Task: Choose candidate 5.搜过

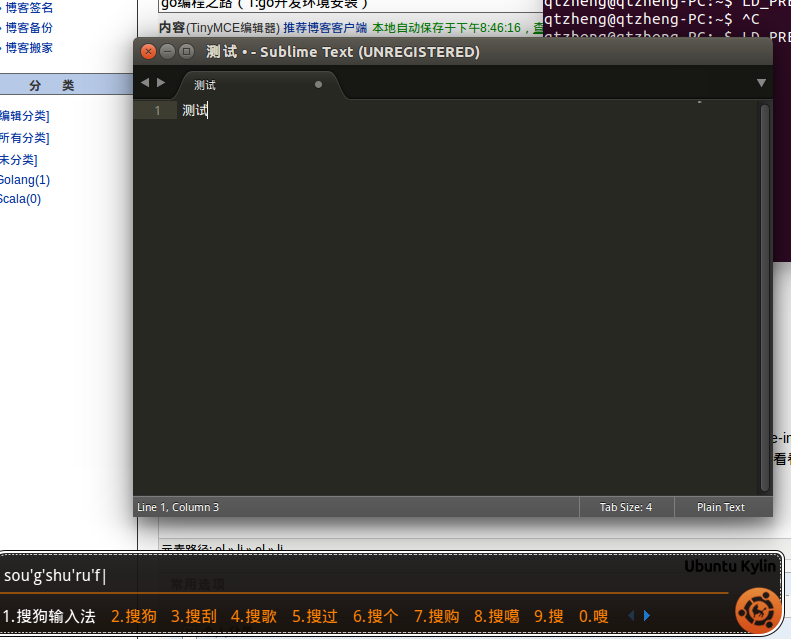Action: pyautogui.click(x=315, y=616)
